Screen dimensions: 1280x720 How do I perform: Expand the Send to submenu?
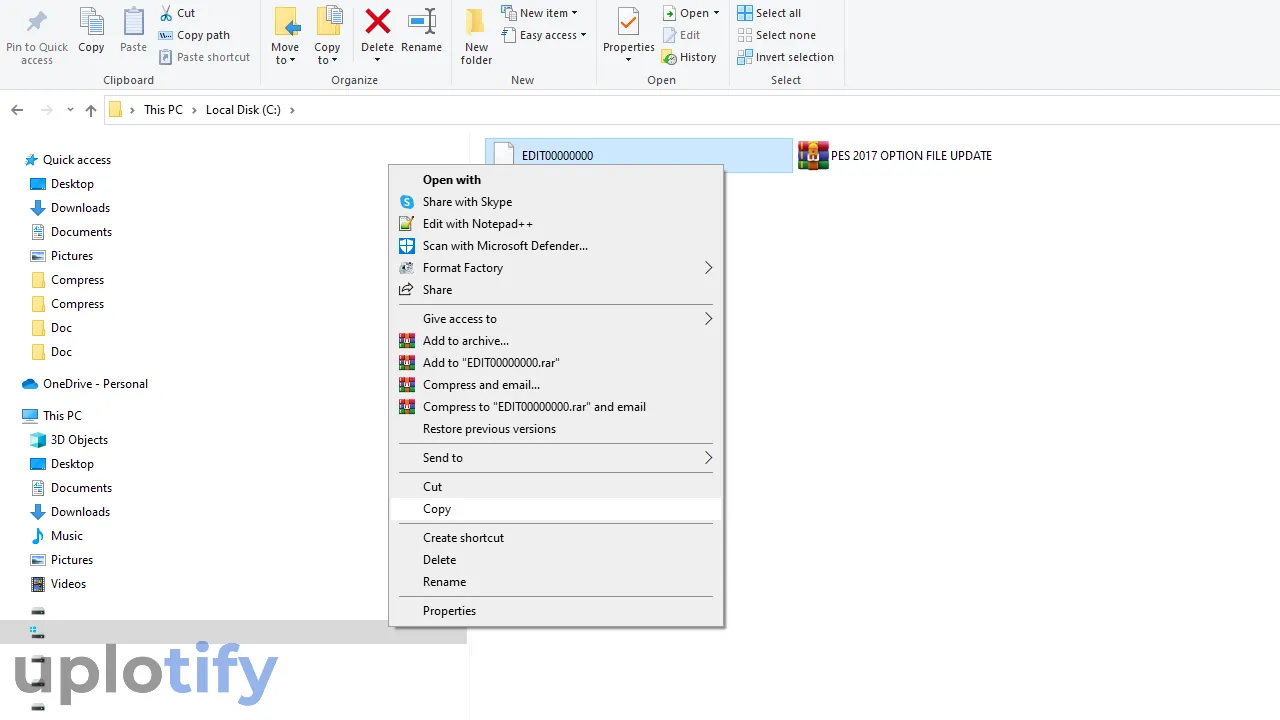point(555,458)
